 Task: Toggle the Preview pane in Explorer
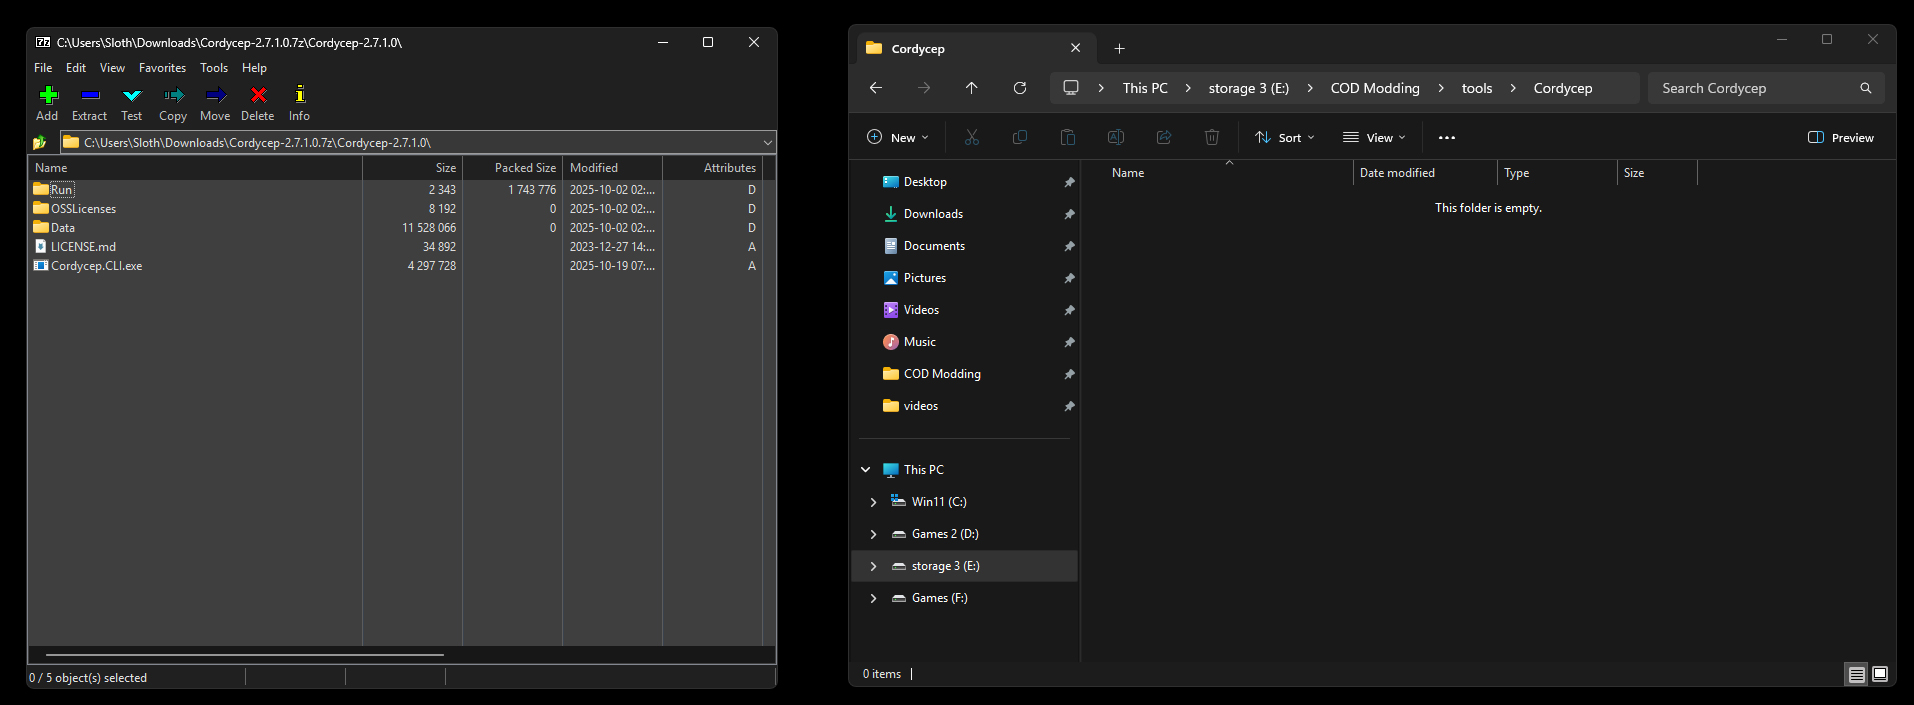coord(1840,138)
